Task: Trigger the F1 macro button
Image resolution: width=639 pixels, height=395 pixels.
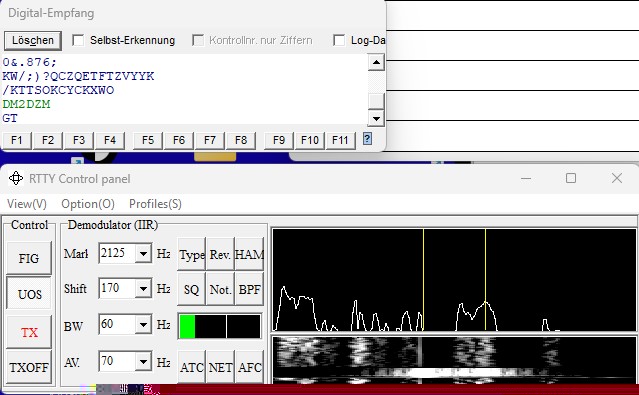Action: click(17, 141)
